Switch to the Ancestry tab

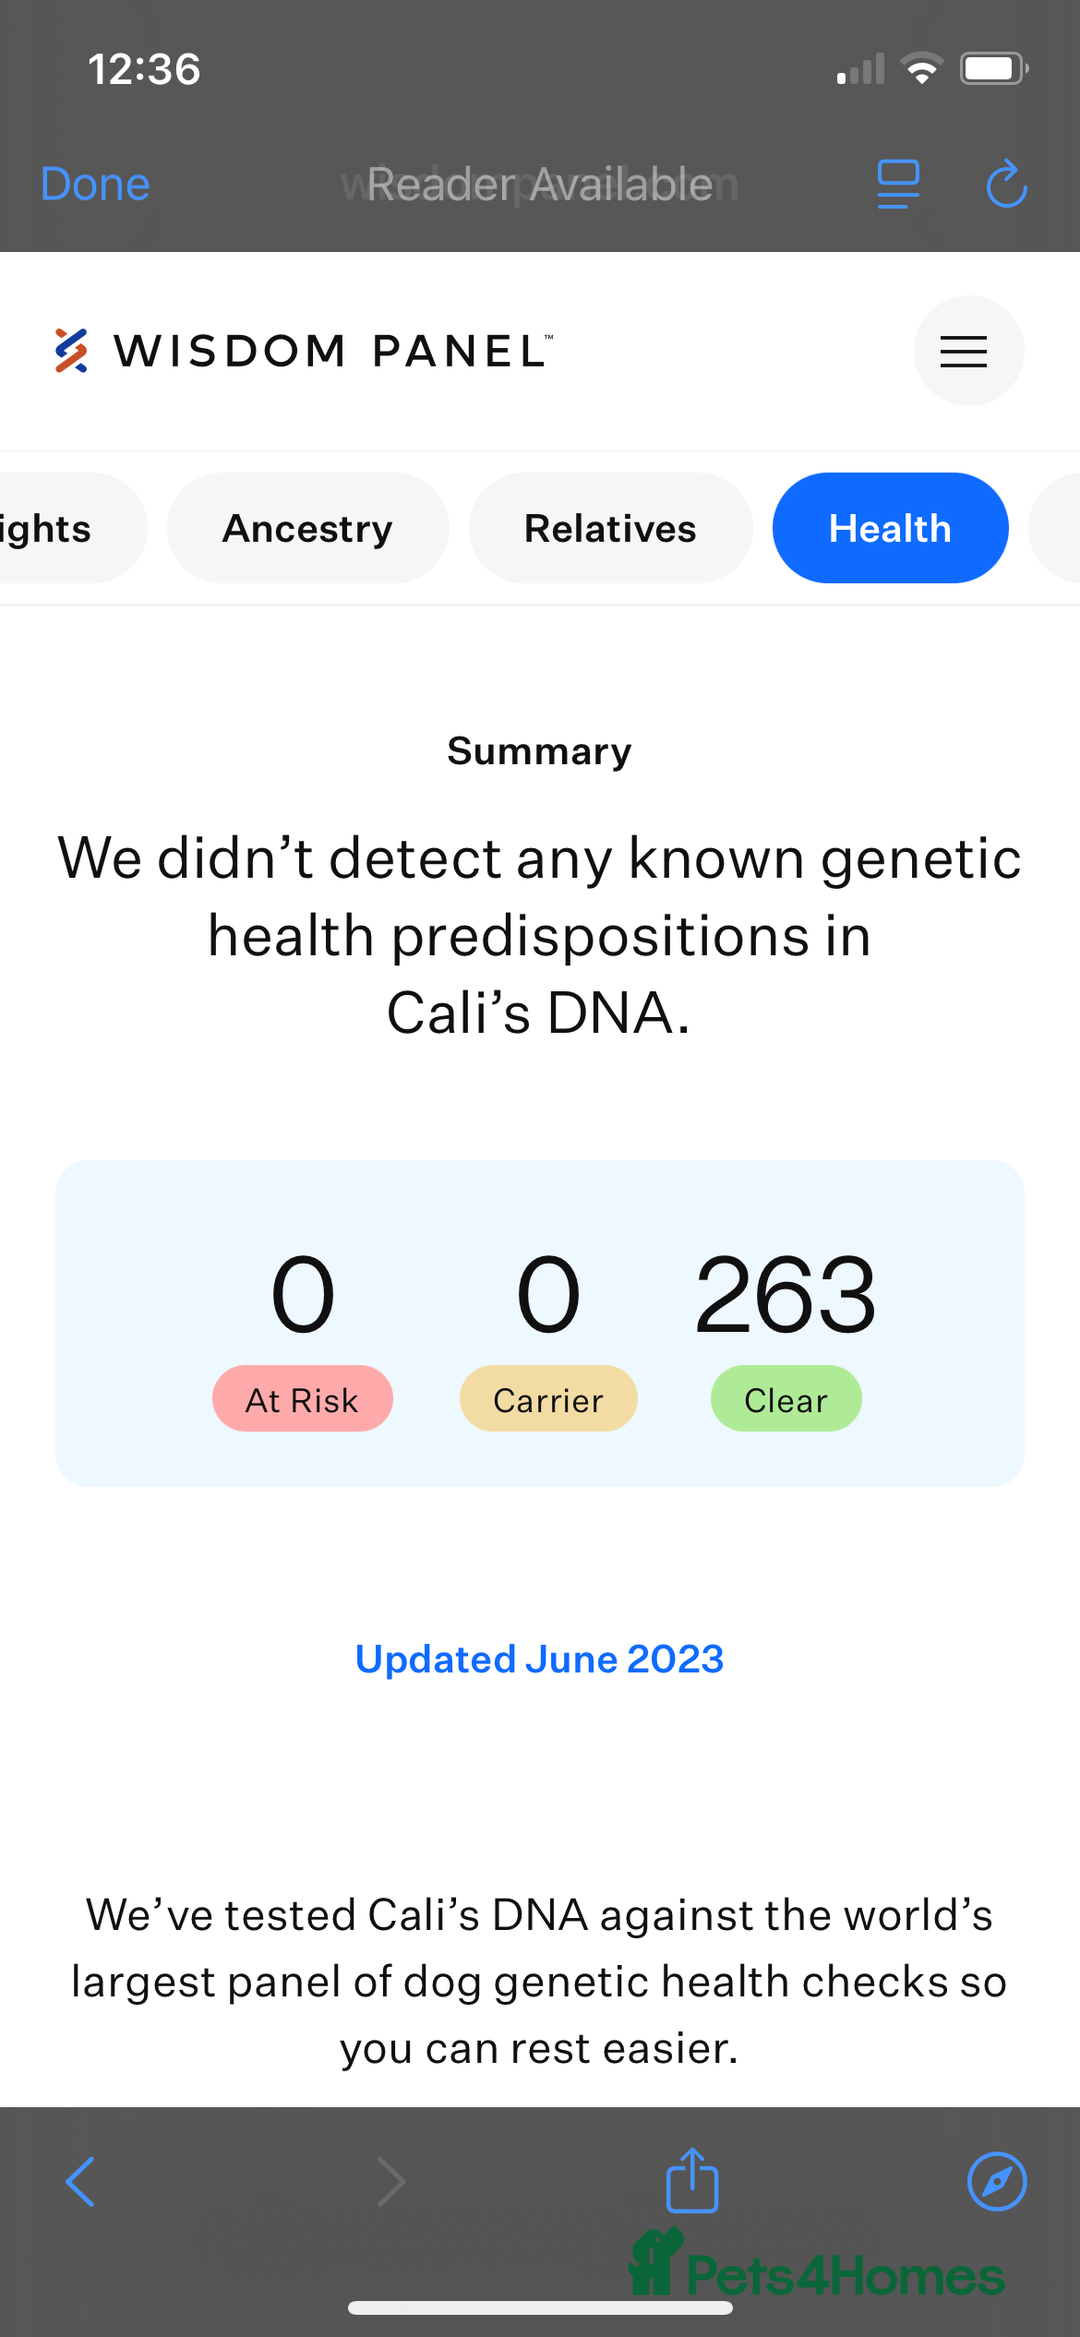click(308, 528)
